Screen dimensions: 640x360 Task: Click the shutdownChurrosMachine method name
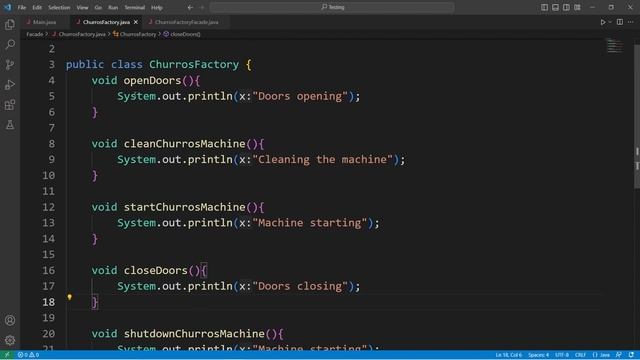point(194,333)
